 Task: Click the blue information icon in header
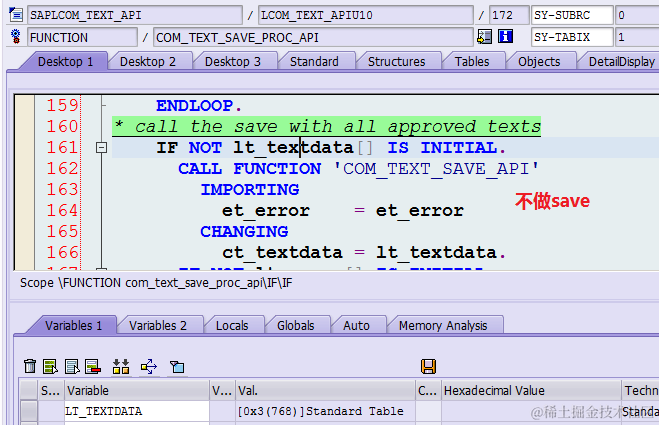[x=505, y=37]
